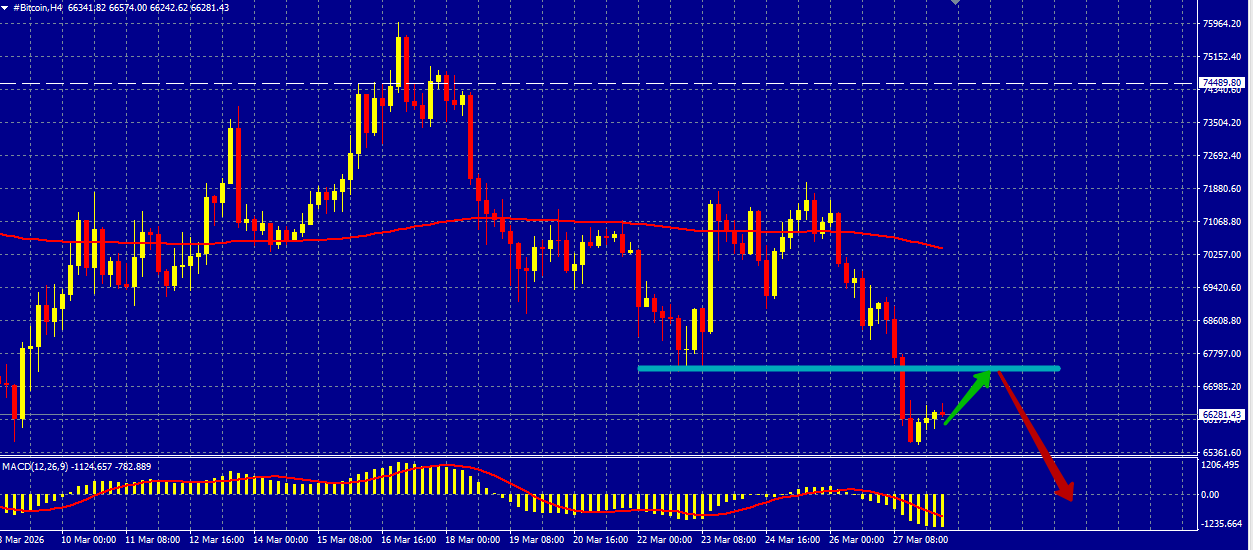Image resolution: width=1253 pixels, height=550 pixels.
Task: Click the chart shift marker triangle at top
Action: coord(956,3)
